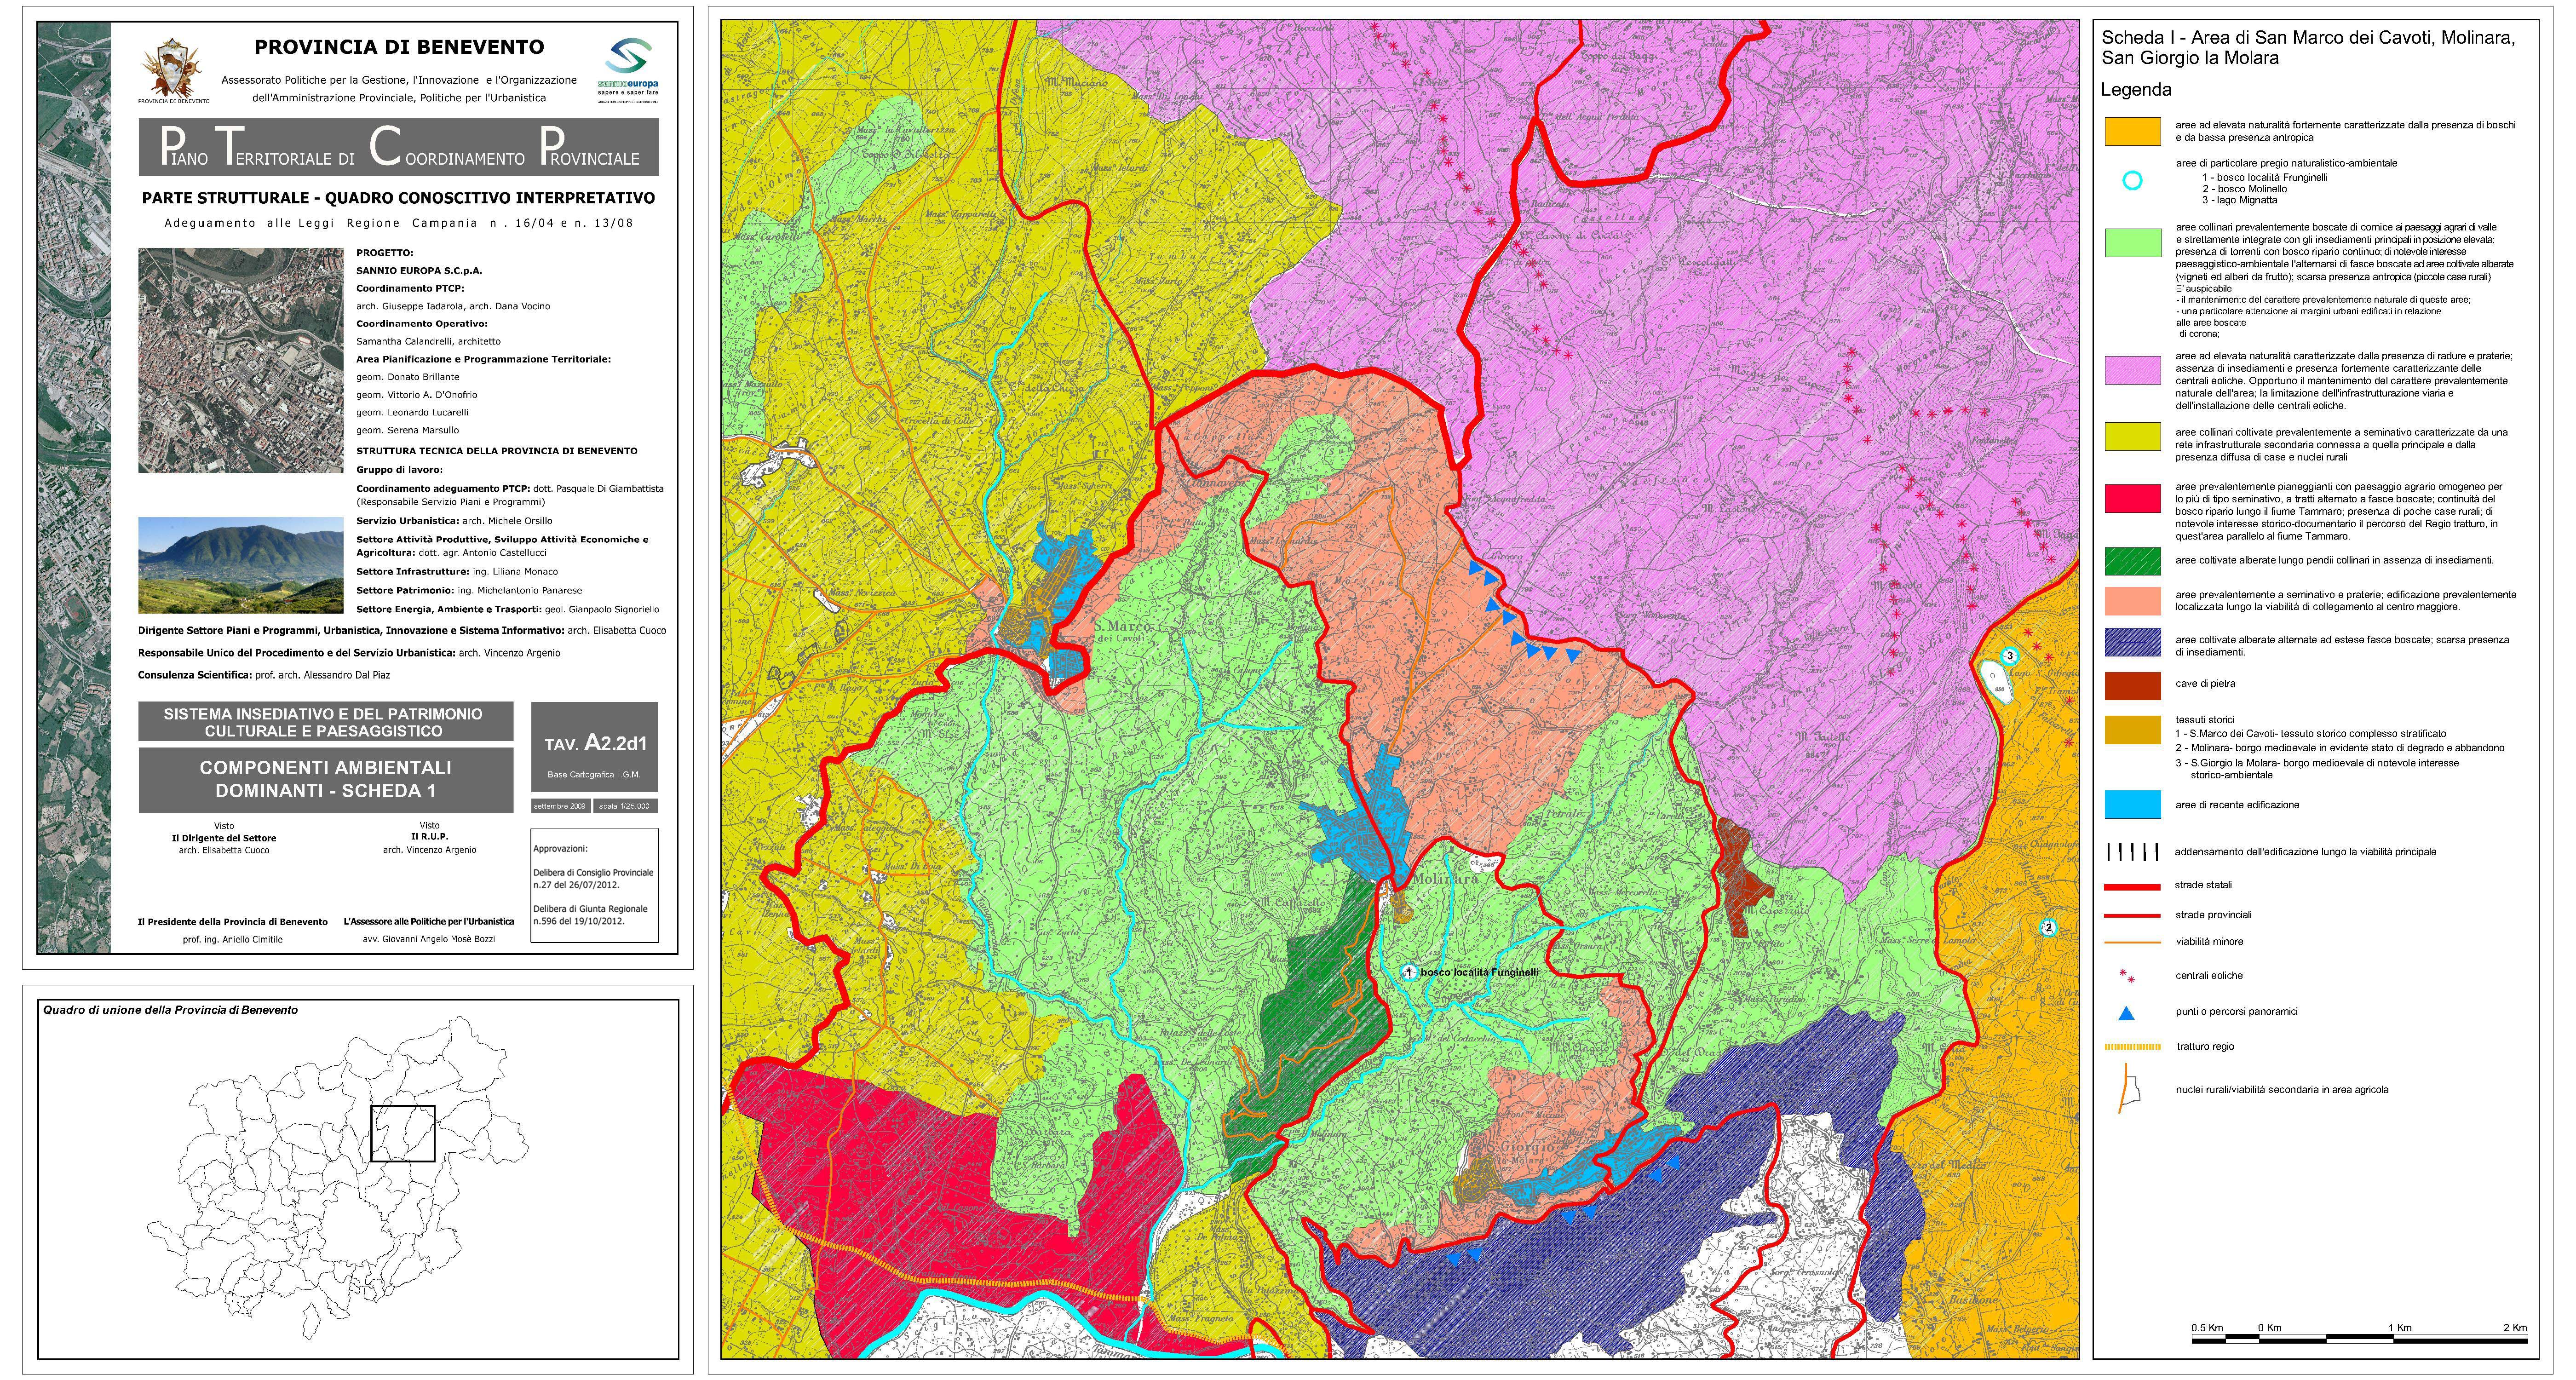Click the pink asterisks centrali eoliche legend symbol
The image size is (2576, 1380).
point(2127,976)
